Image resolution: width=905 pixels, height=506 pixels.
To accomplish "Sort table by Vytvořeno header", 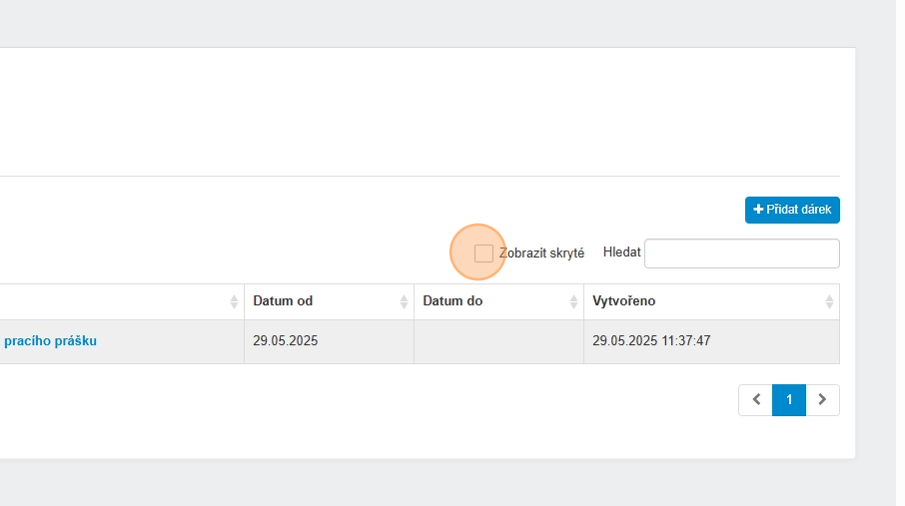I will click(x=624, y=301).
